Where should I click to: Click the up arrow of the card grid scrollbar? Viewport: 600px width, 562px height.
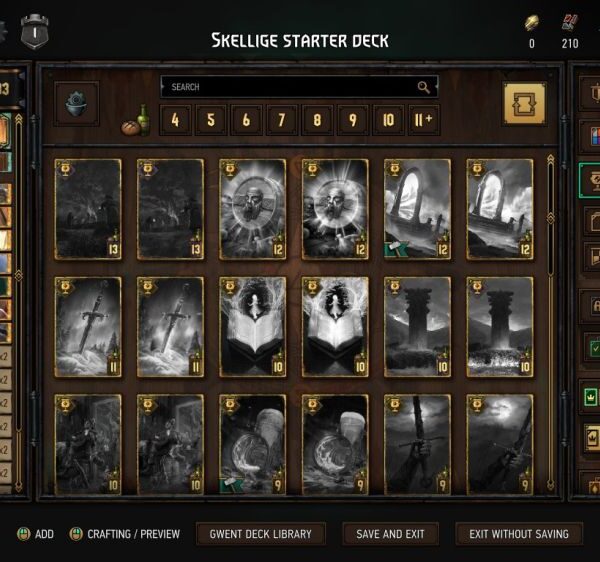(x=550, y=159)
